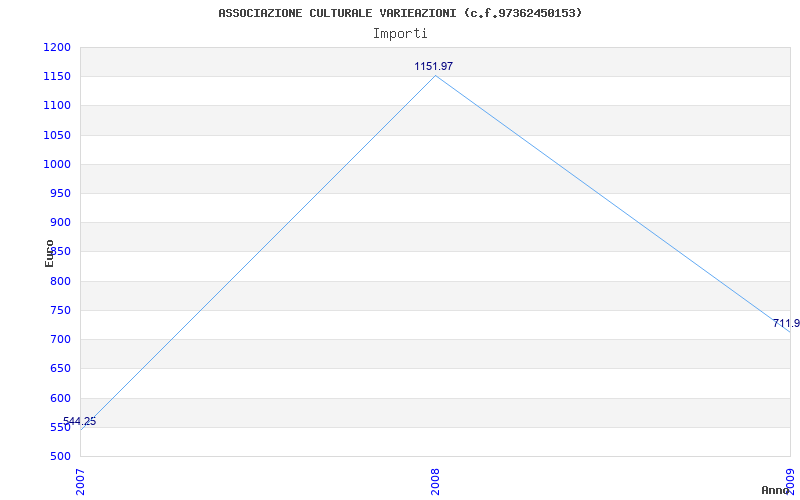Image resolution: width=800 pixels, height=500 pixels.
Task: Click the 800 y-axis value
Action: [60, 281]
